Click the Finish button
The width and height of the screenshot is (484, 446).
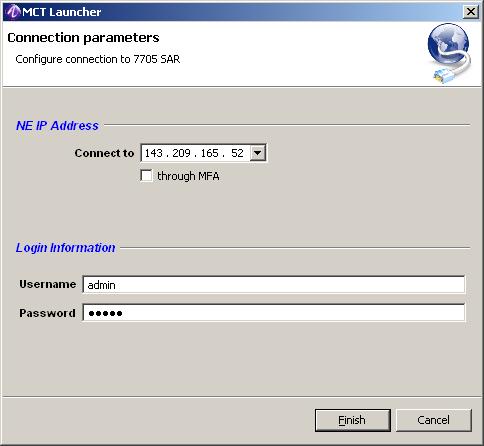(353, 420)
